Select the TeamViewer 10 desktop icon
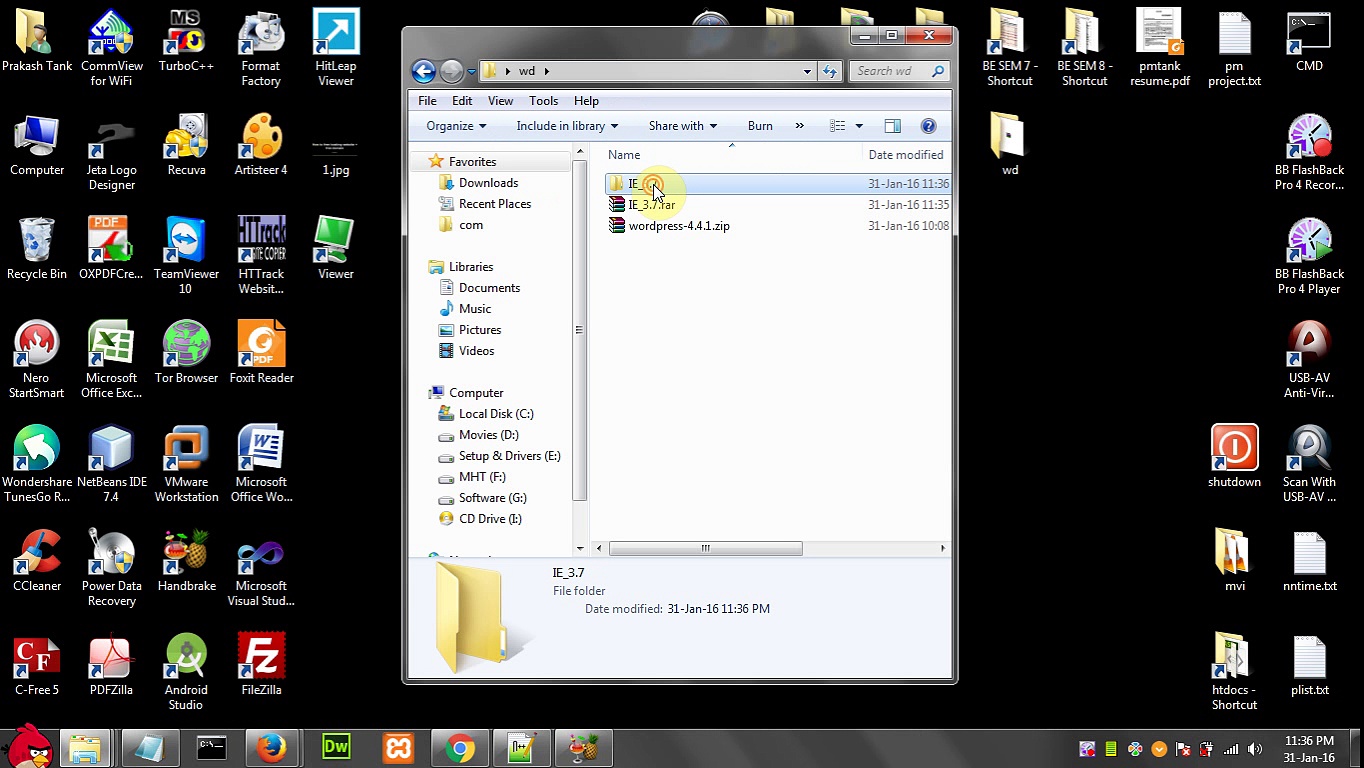 tap(186, 256)
